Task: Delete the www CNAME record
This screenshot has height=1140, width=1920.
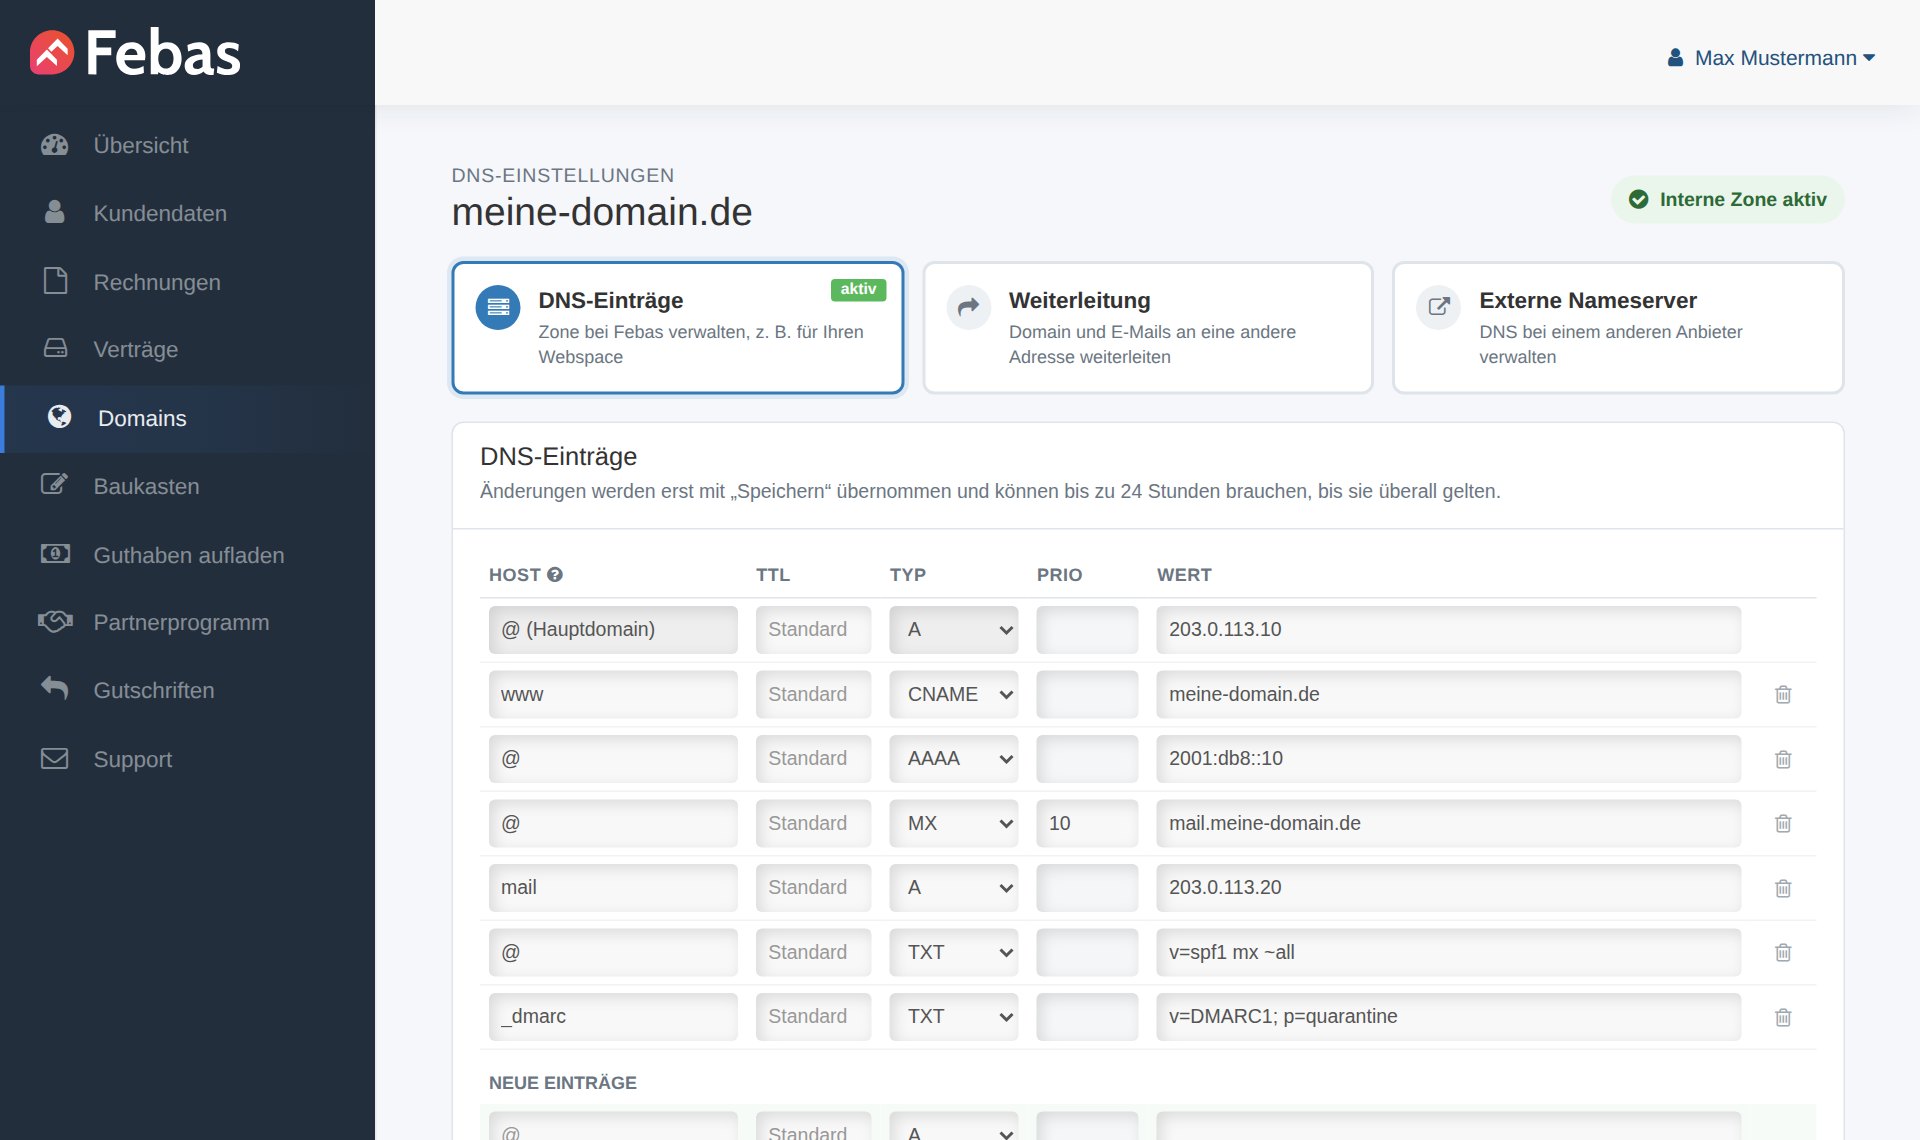Action: 1783,694
